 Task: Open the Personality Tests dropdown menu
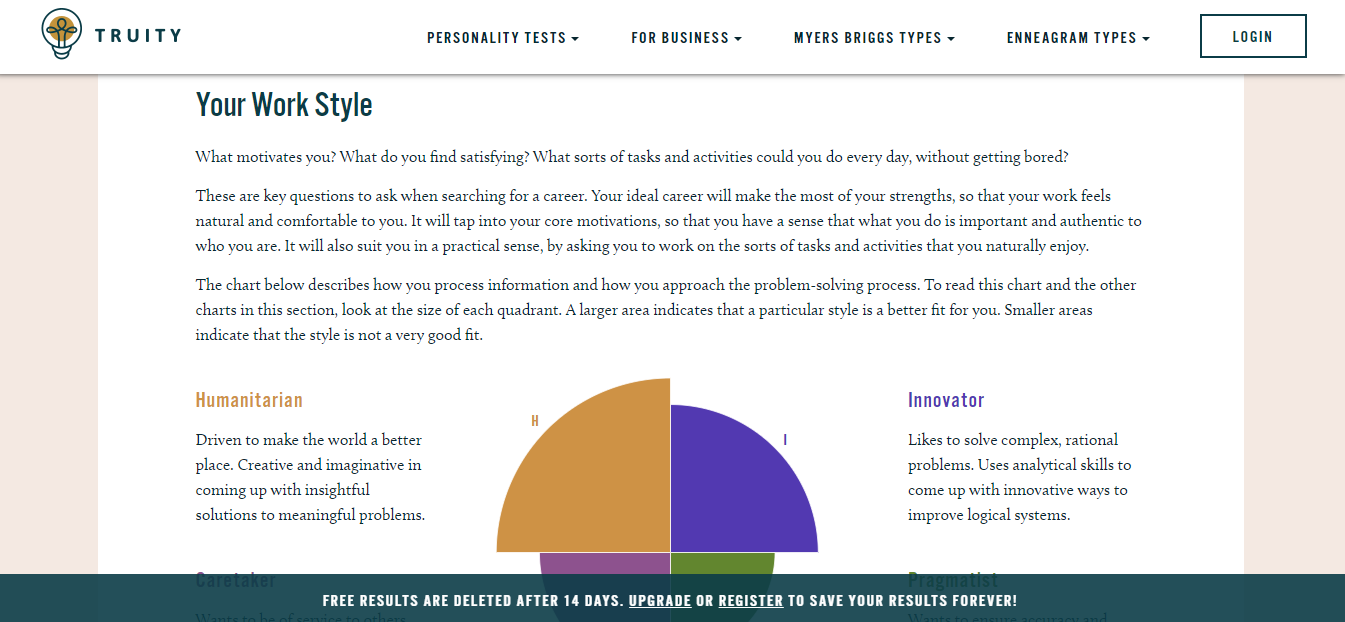502,38
